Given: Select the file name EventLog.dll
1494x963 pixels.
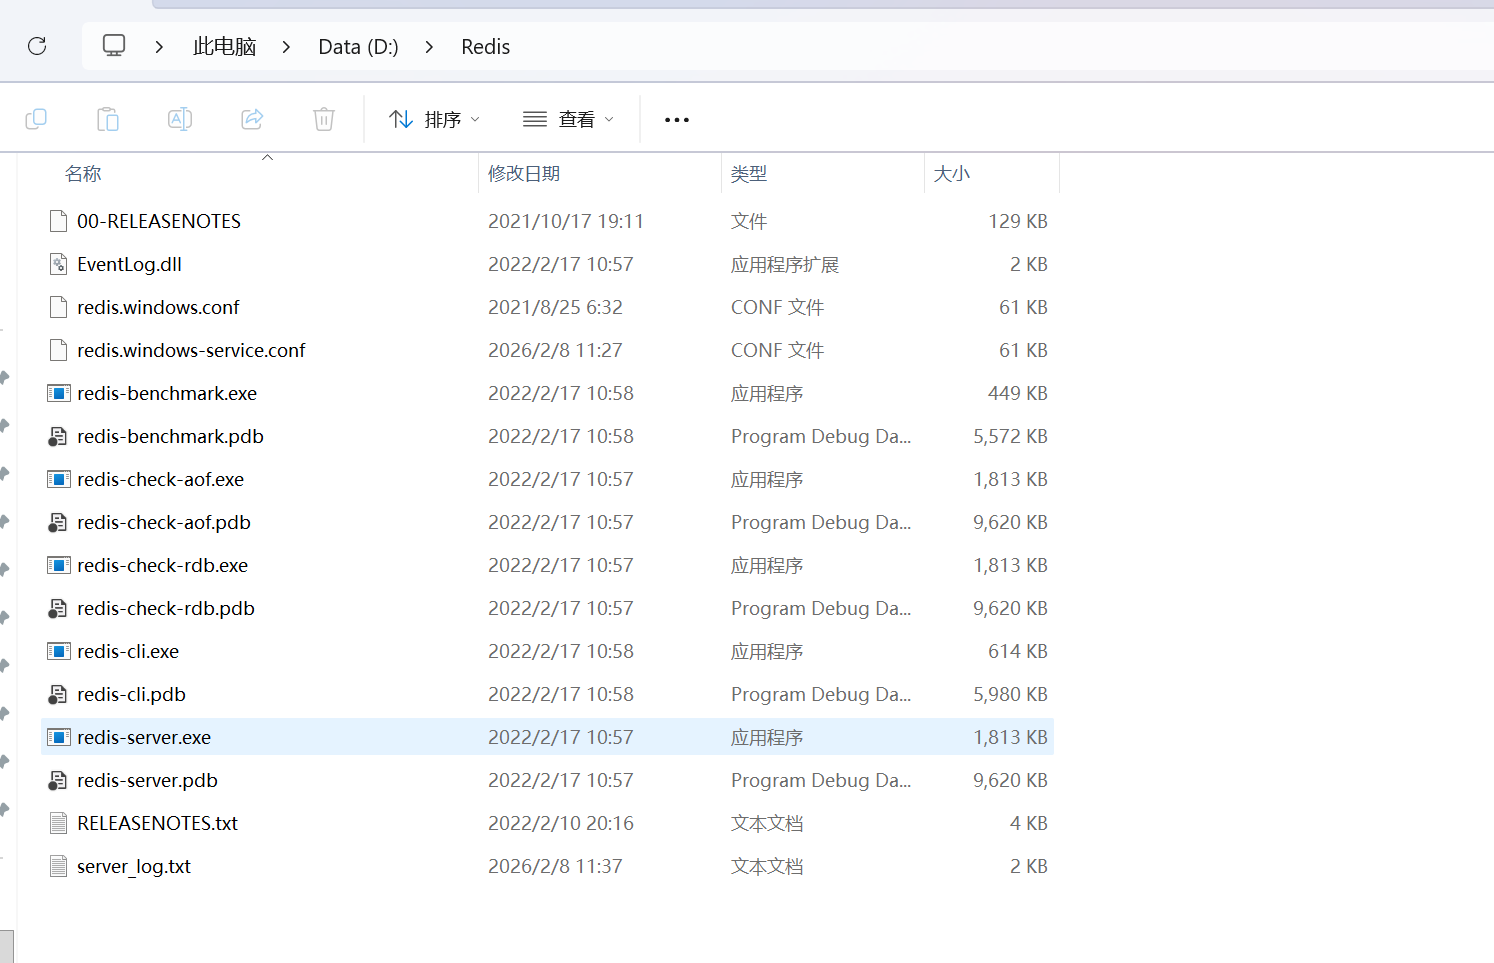Looking at the screenshot, I should point(130,264).
